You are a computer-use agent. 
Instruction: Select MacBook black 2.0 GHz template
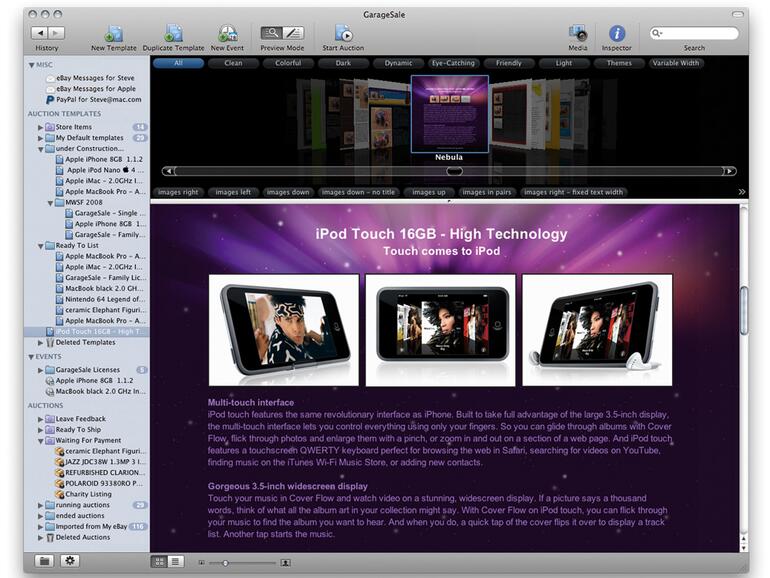pos(100,288)
